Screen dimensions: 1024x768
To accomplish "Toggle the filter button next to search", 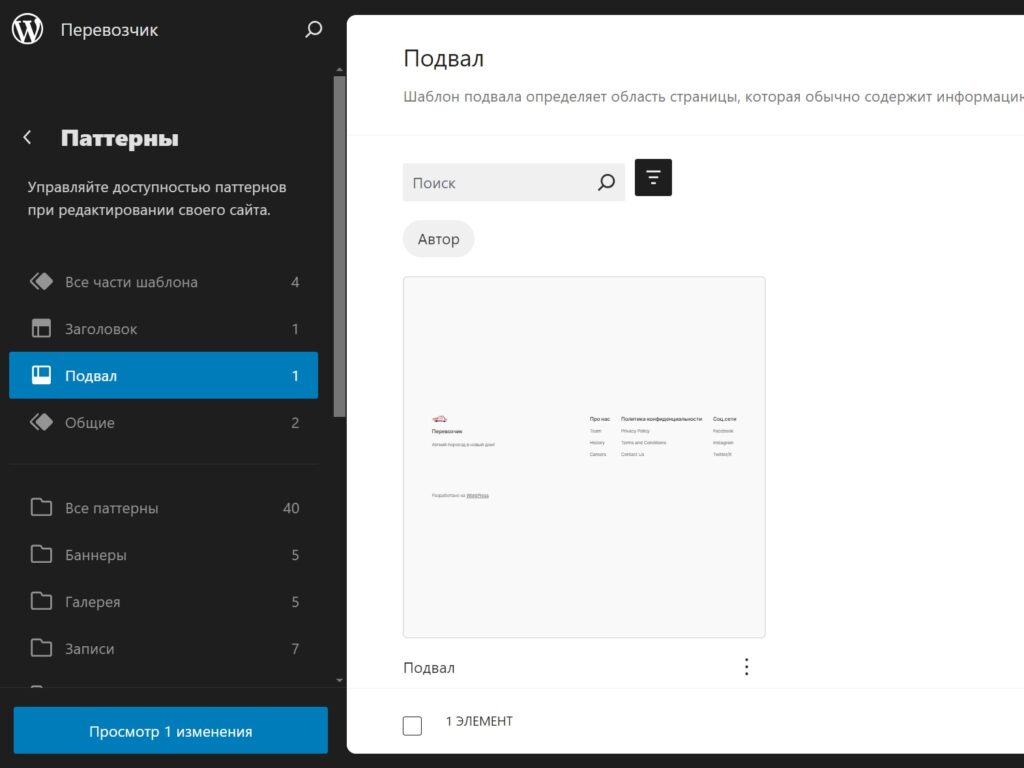I will click(x=653, y=178).
